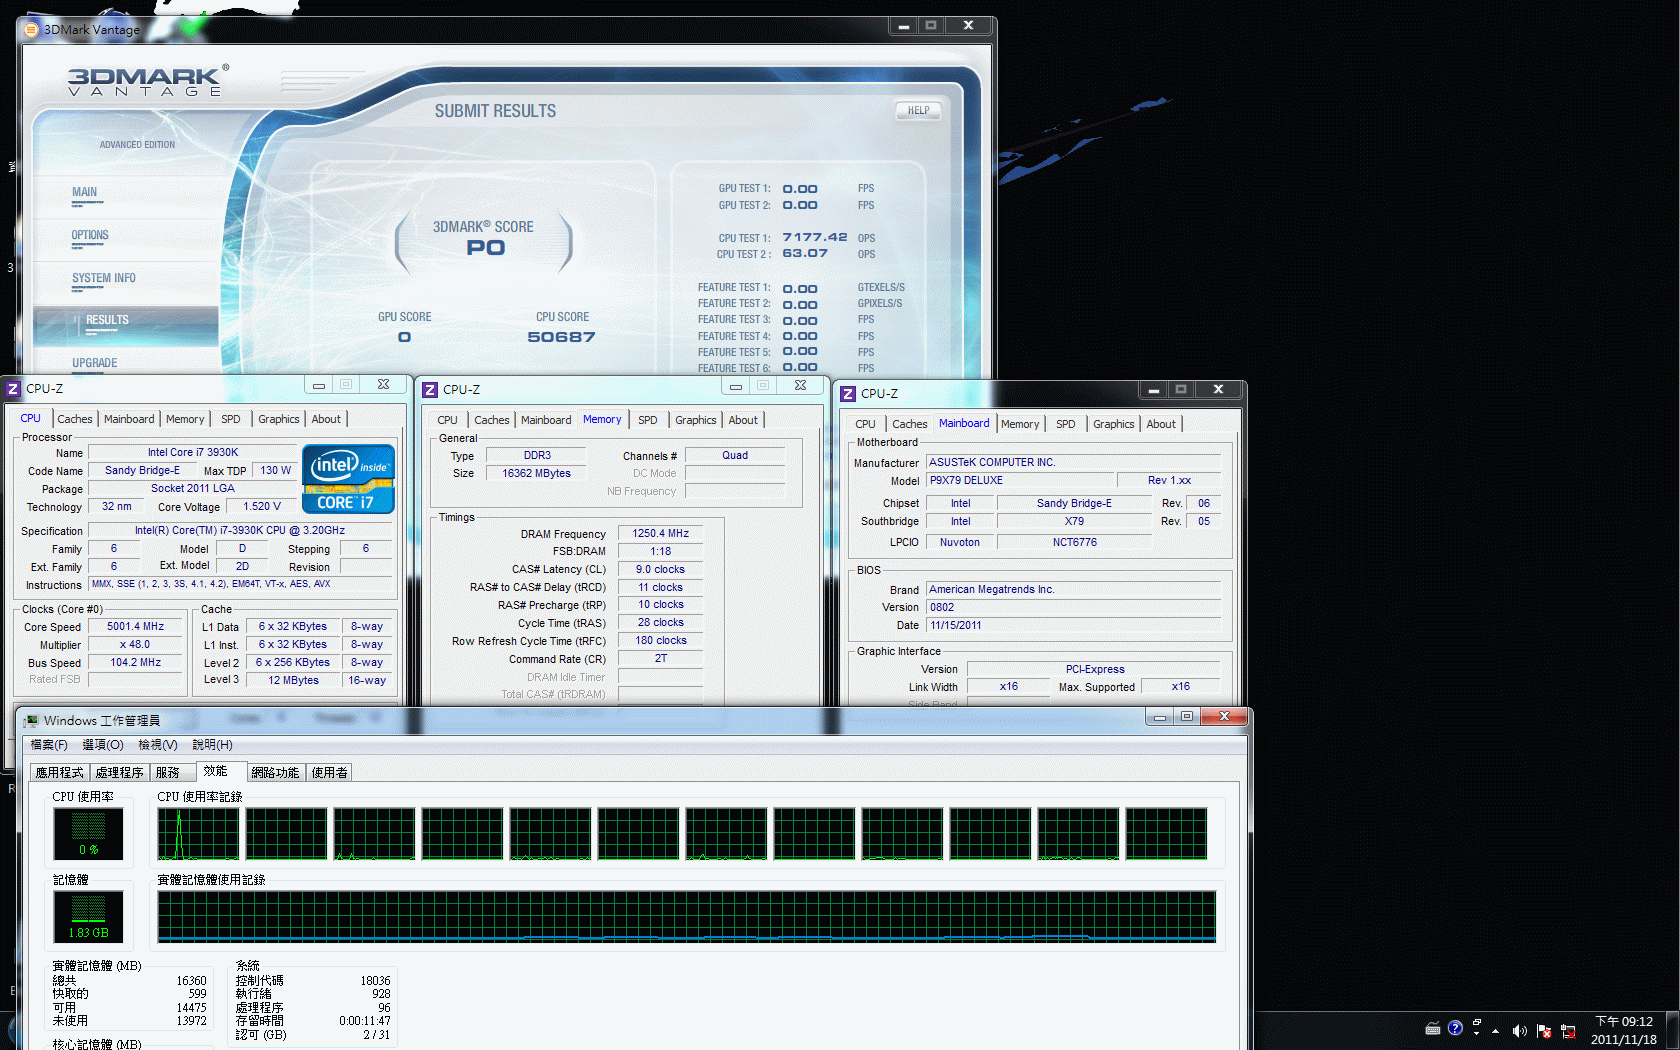Select CPU tab in the middle CPU-Z window
1680x1050 pixels.
coord(448,420)
